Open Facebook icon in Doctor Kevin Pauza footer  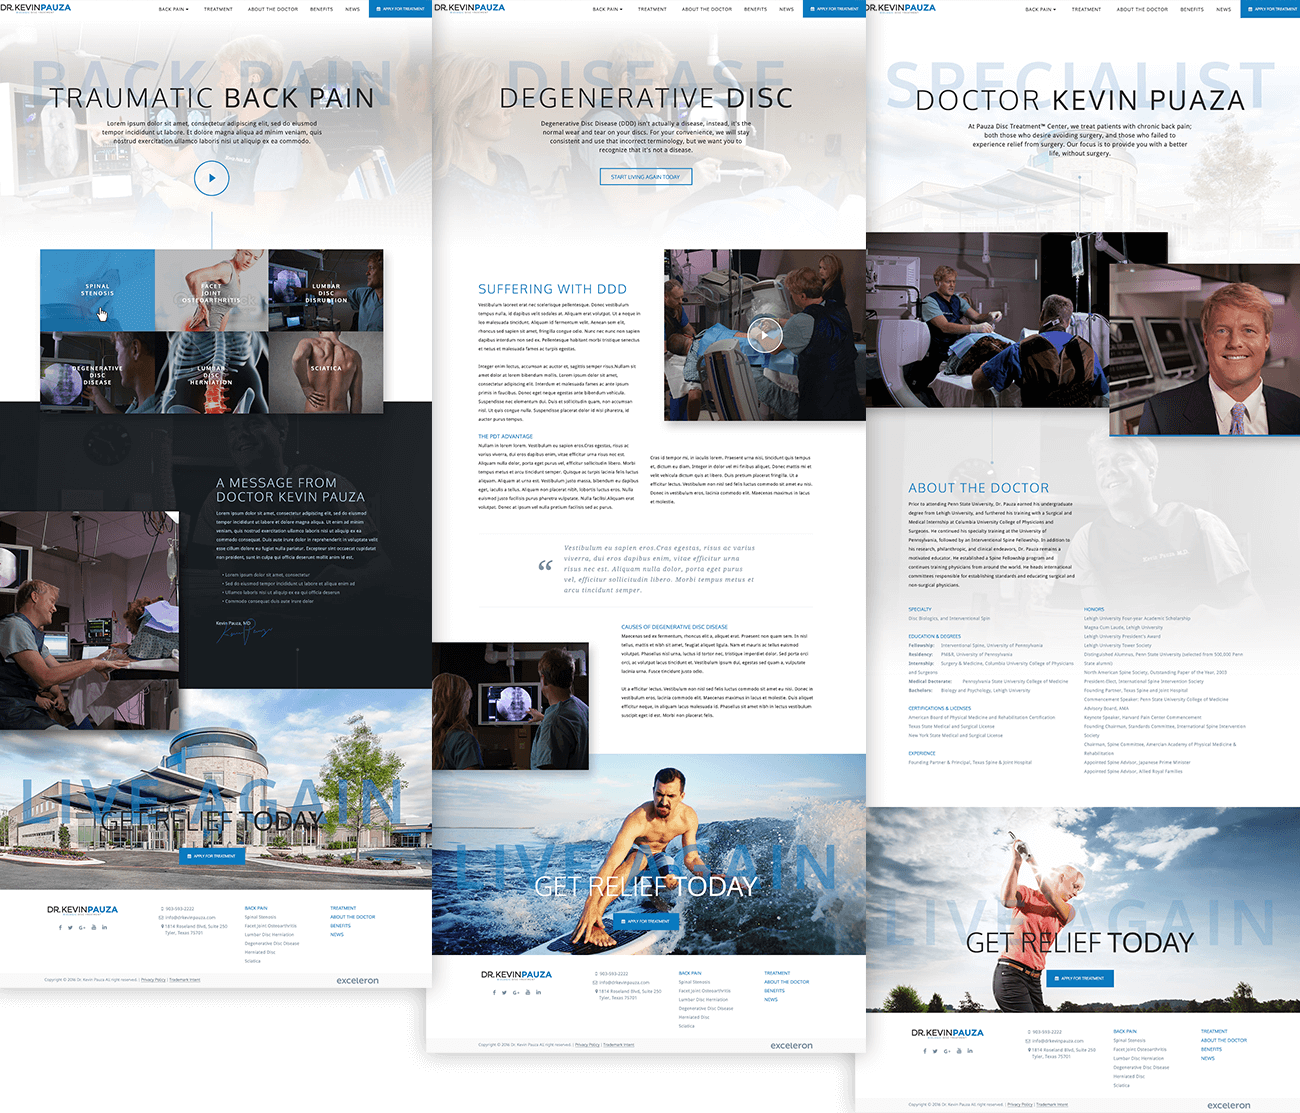(925, 1050)
